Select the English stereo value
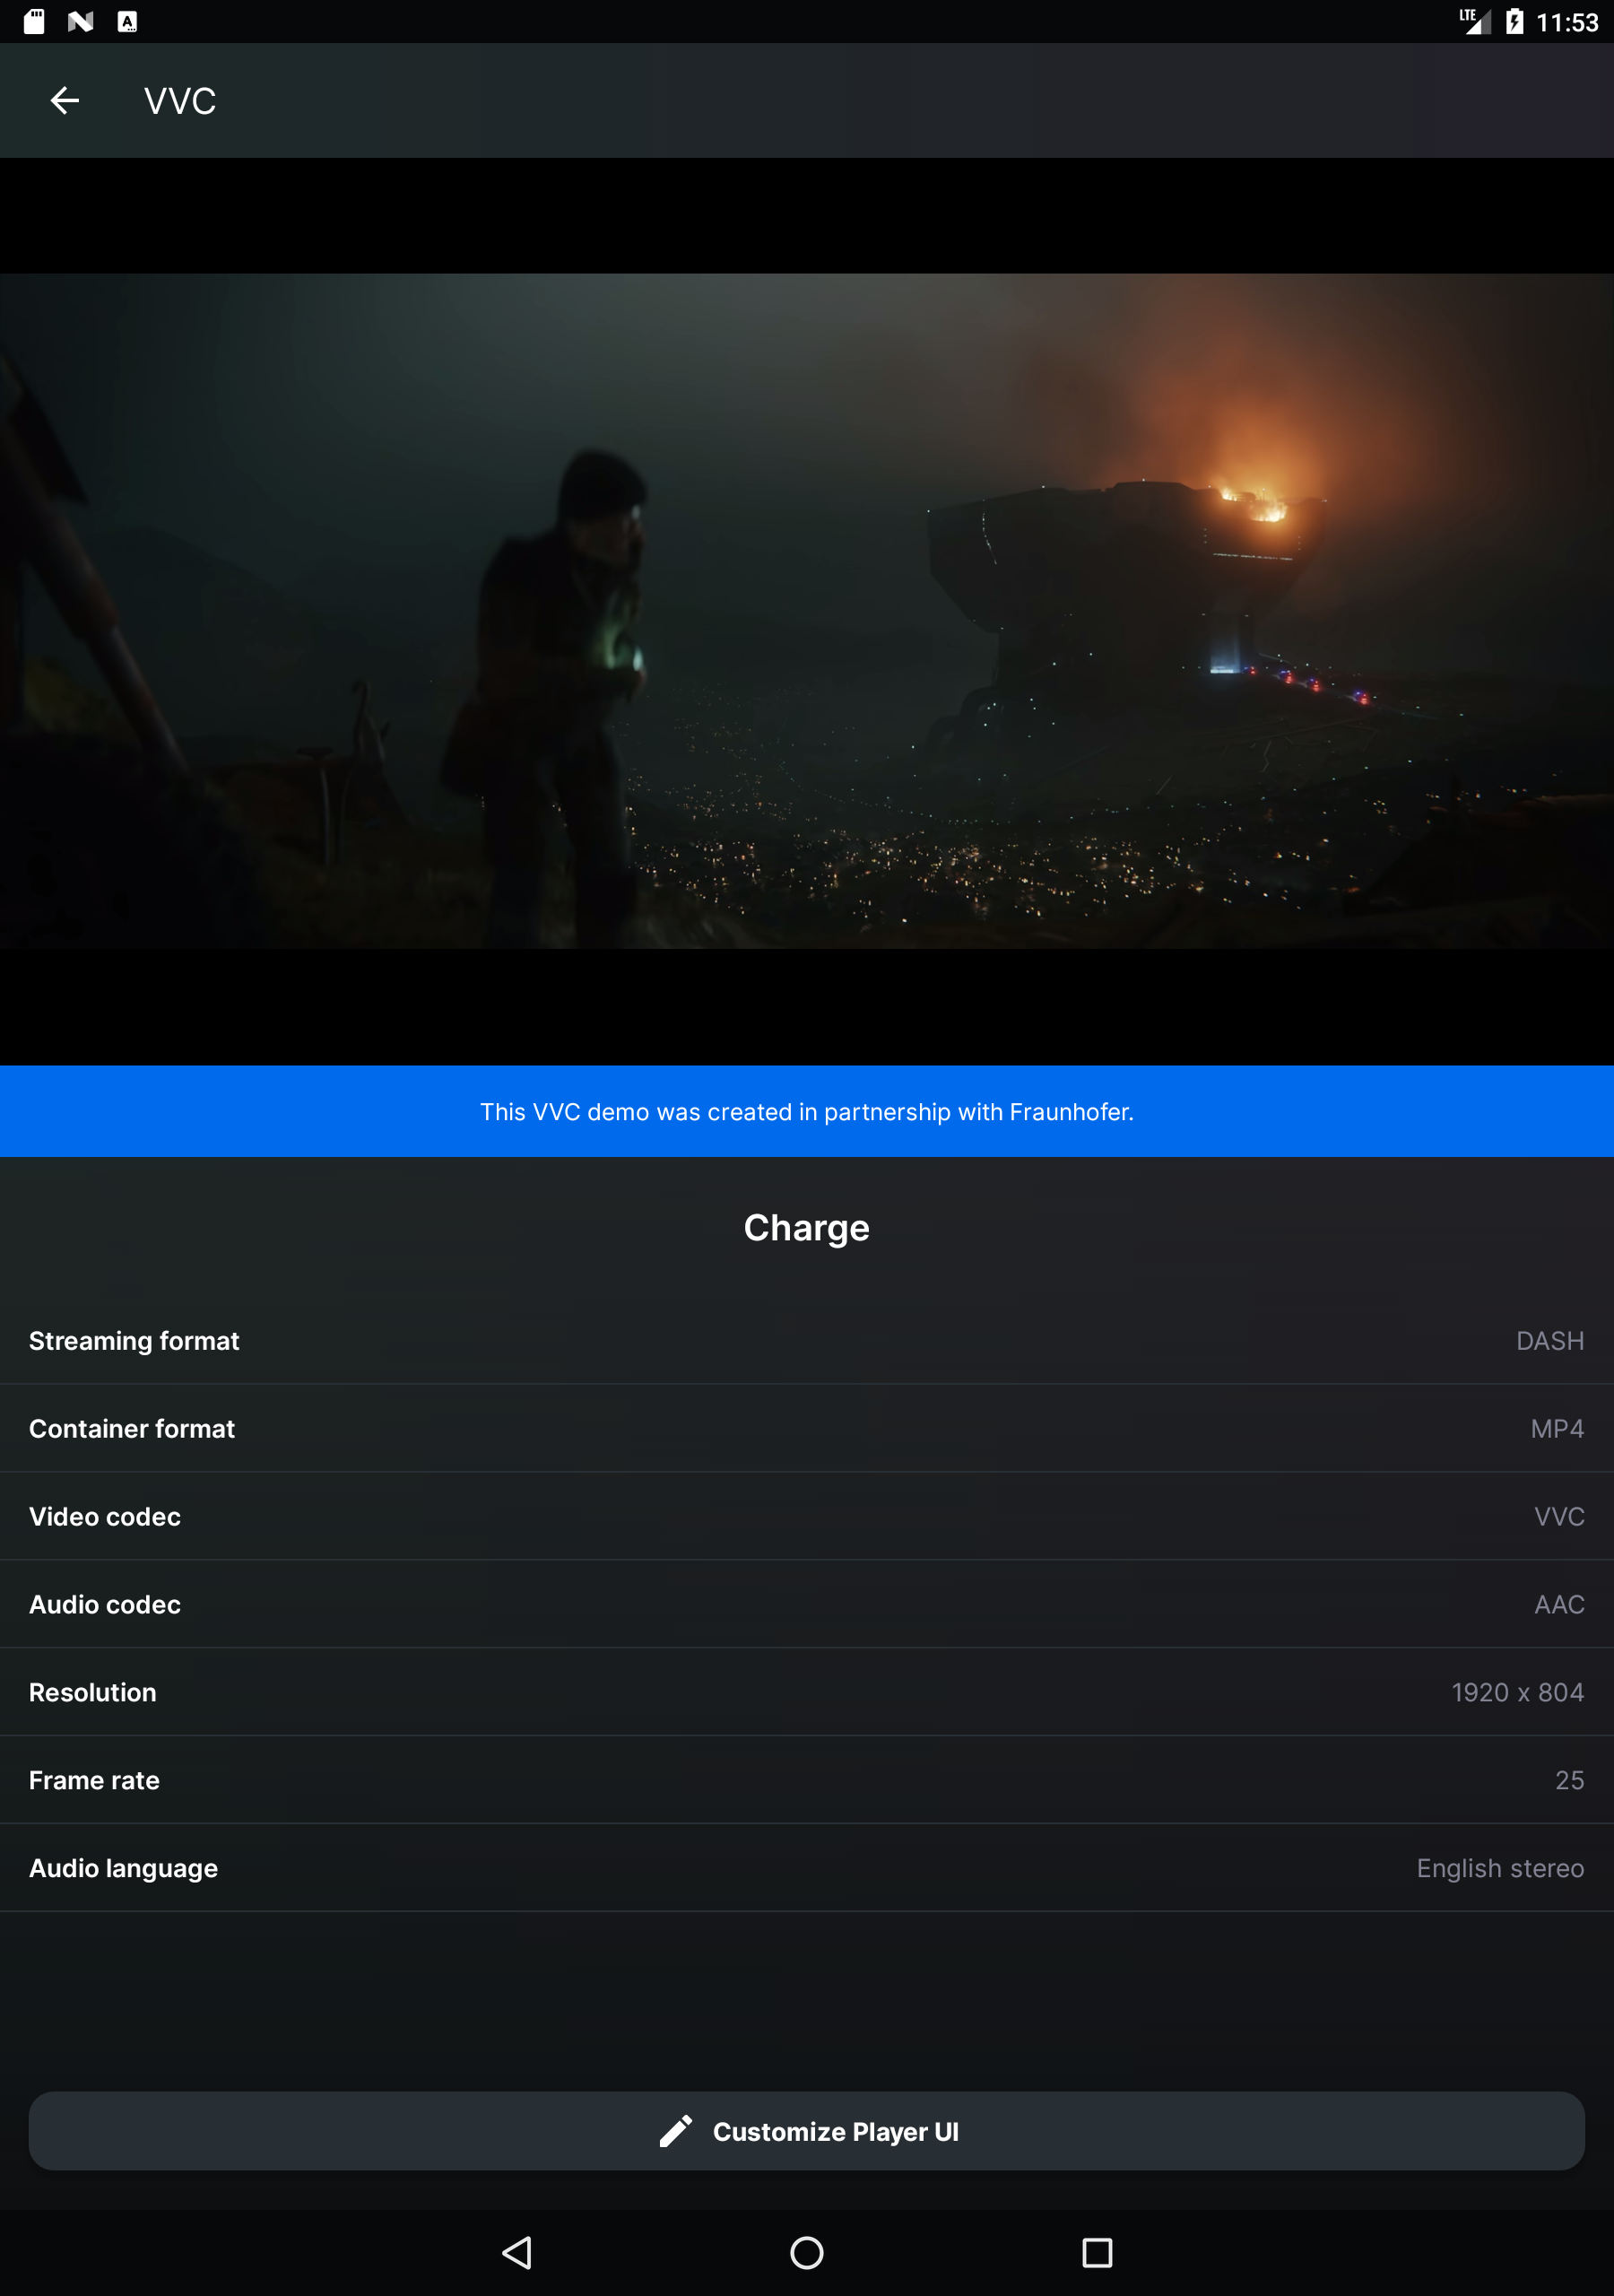This screenshot has height=2296, width=1614. [1500, 1868]
